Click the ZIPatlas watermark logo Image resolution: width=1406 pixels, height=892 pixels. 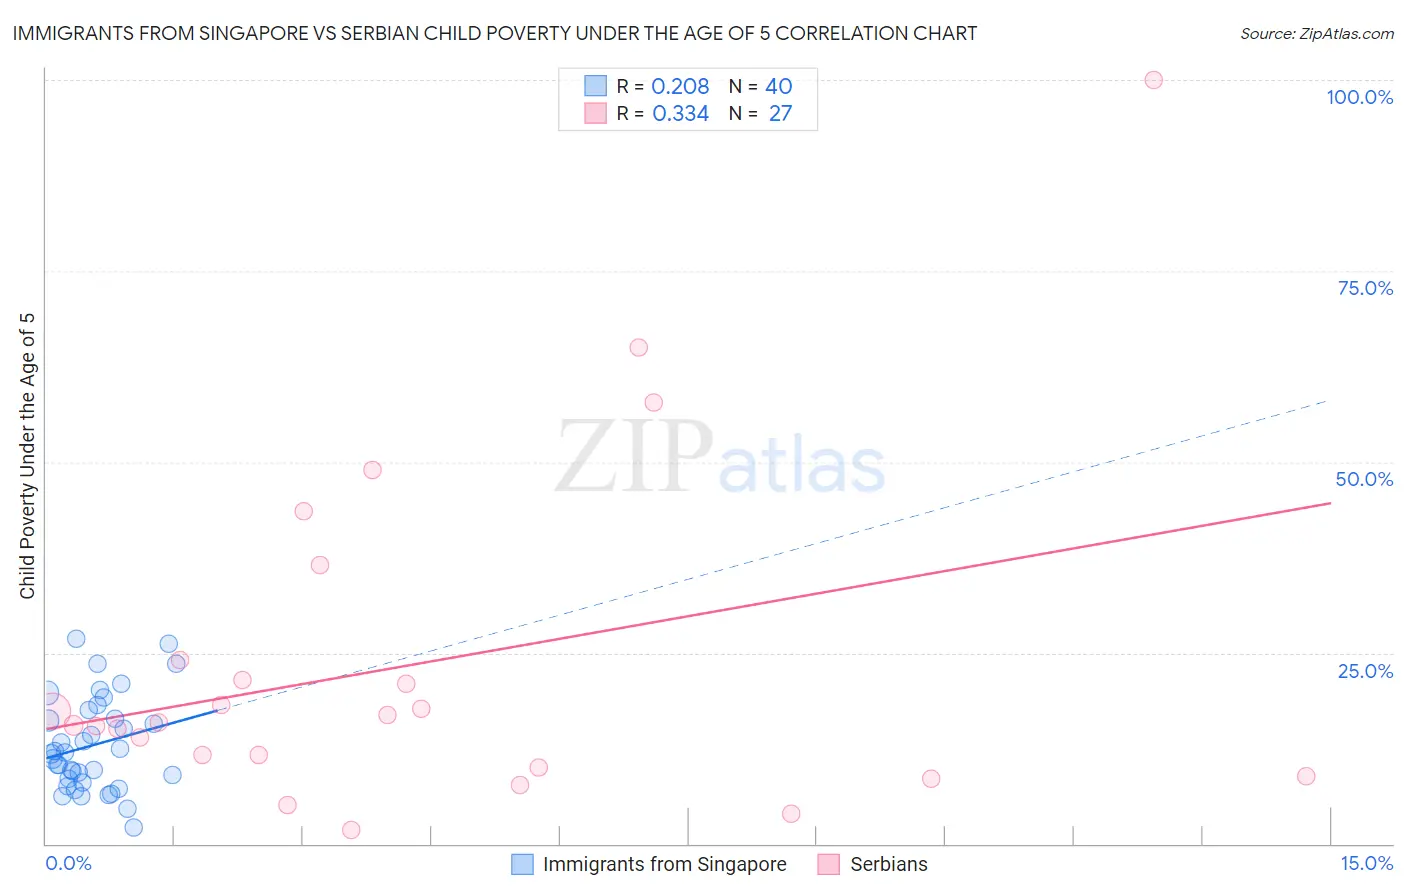tap(720, 457)
